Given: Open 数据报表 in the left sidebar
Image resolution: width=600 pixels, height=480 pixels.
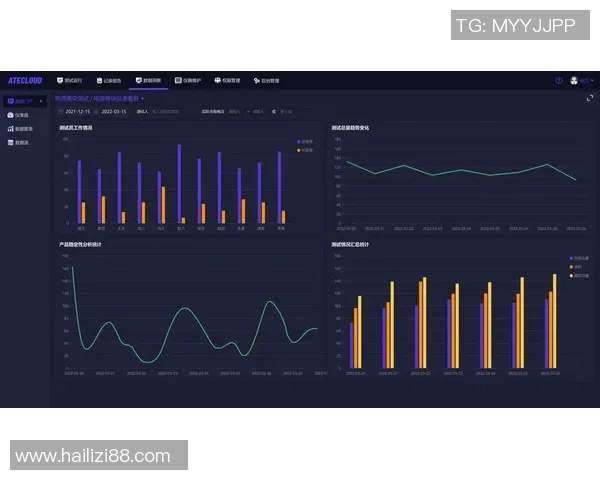Looking at the screenshot, I should pyautogui.click(x=20, y=129).
